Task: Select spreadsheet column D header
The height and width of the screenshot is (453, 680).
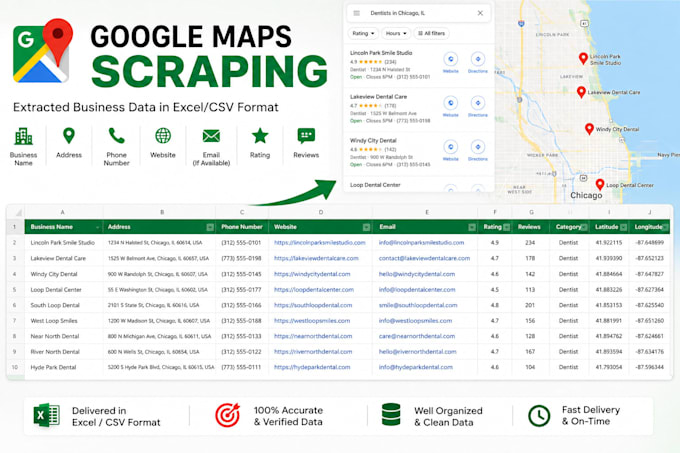Action: click(x=320, y=212)
